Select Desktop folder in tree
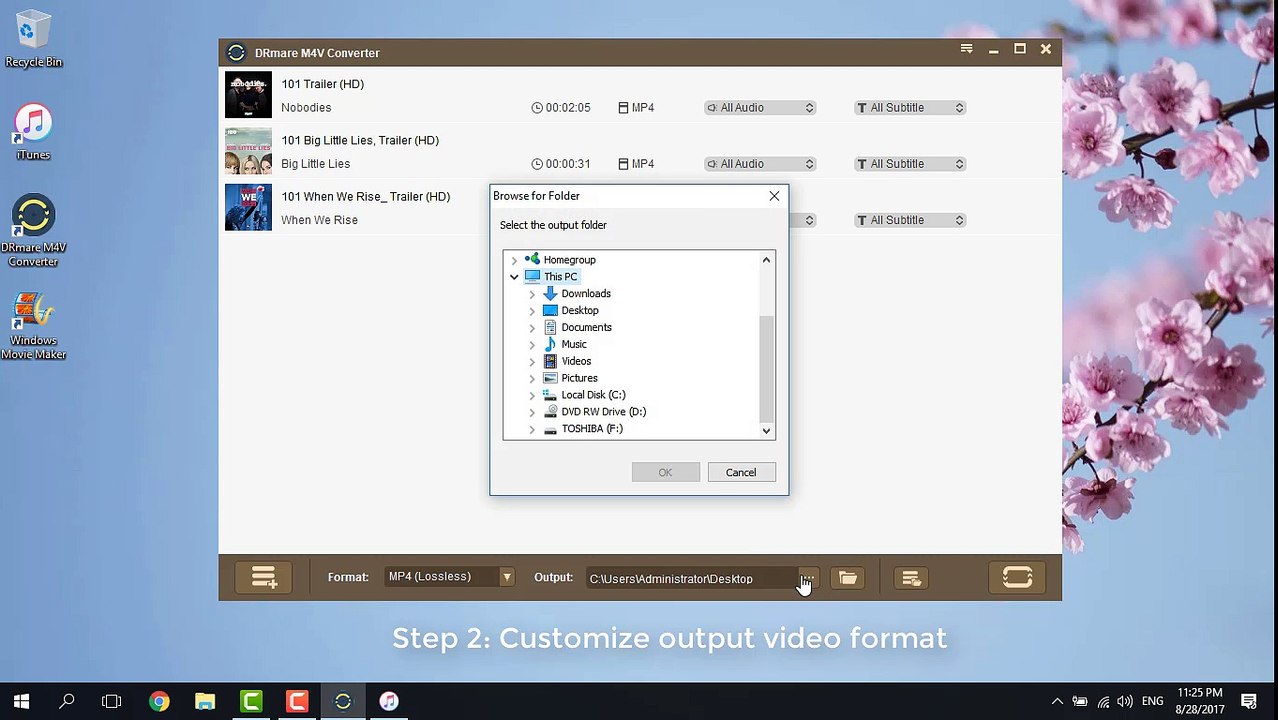Viewport: 1278px width, 720px height. [x=580, y=311]
